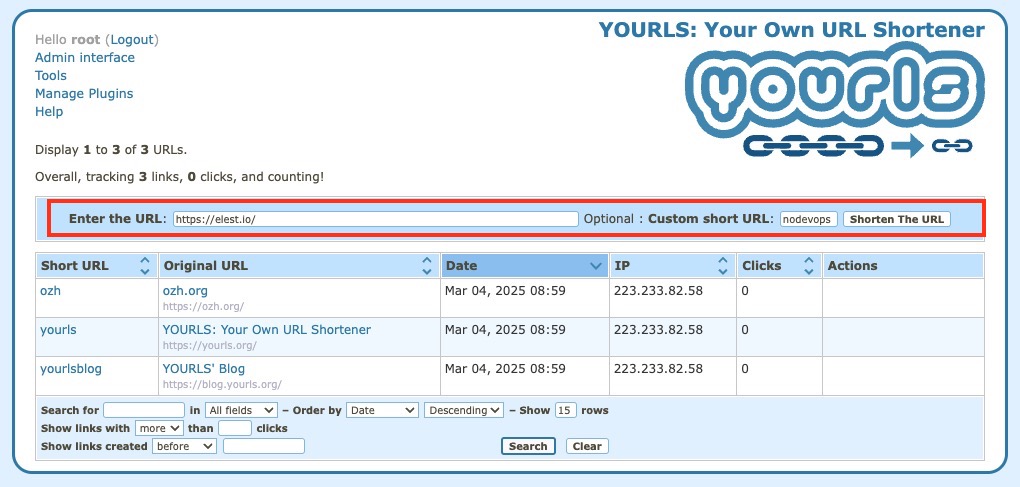This screenshot has height=487, width=1020.
Task: Click the Original URL column header text
Action: coord(206,265)
